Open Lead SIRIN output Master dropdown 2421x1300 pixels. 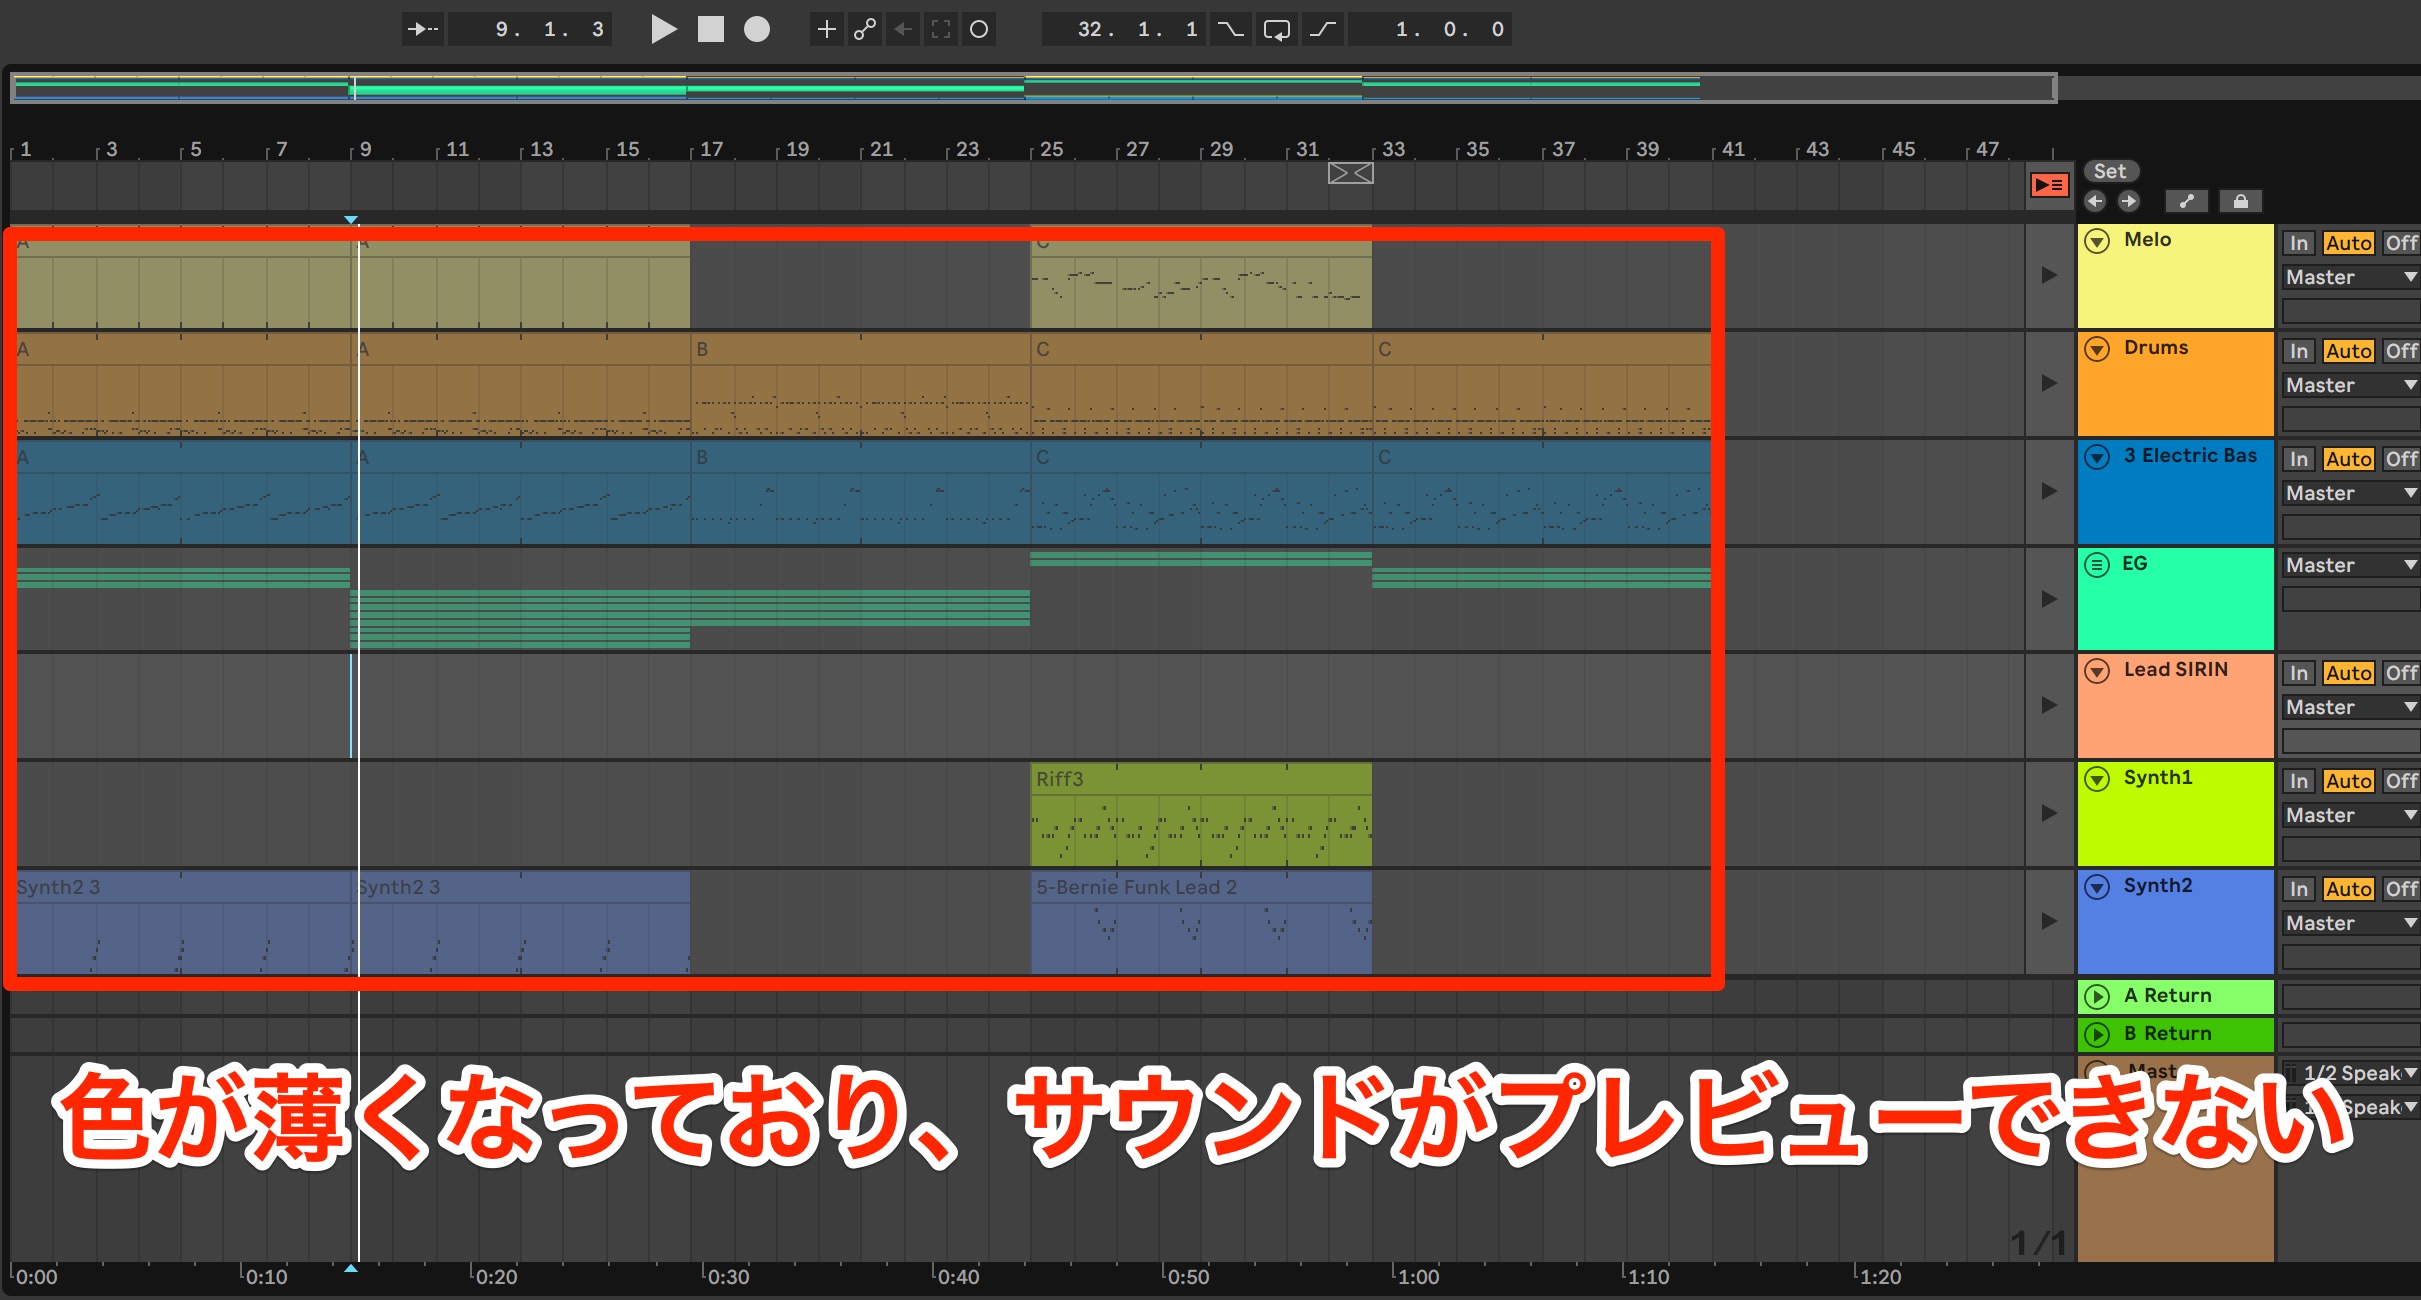click(x=2351, y=707)
